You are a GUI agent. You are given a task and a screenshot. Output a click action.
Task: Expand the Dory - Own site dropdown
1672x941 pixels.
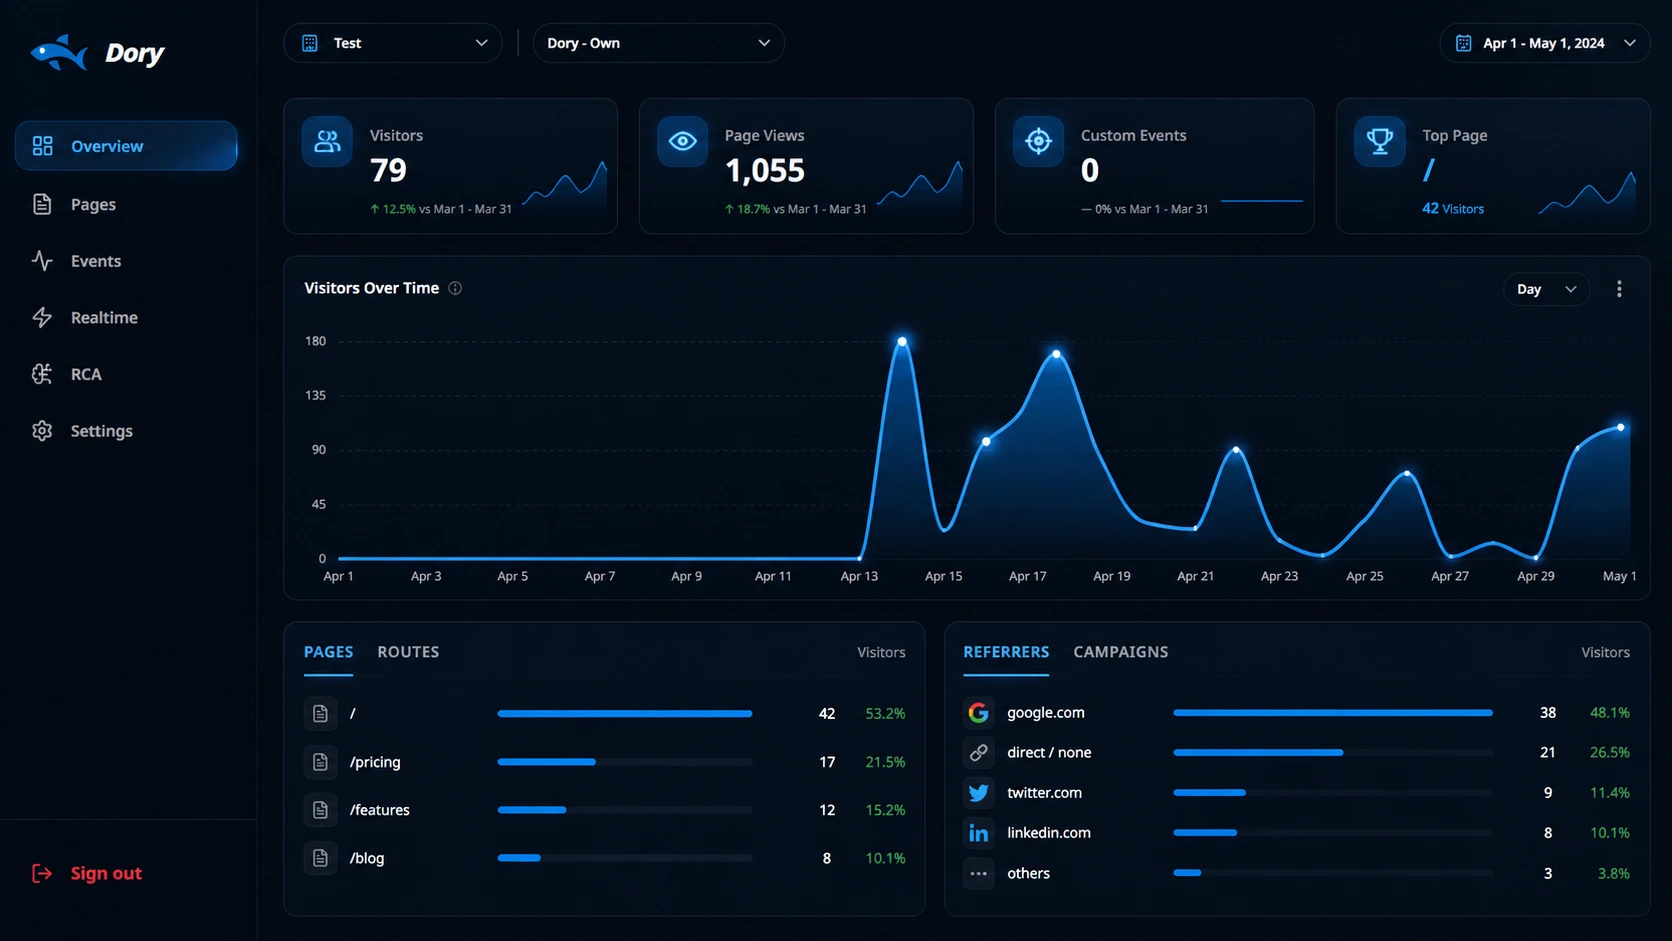click(x=658, y=43)
